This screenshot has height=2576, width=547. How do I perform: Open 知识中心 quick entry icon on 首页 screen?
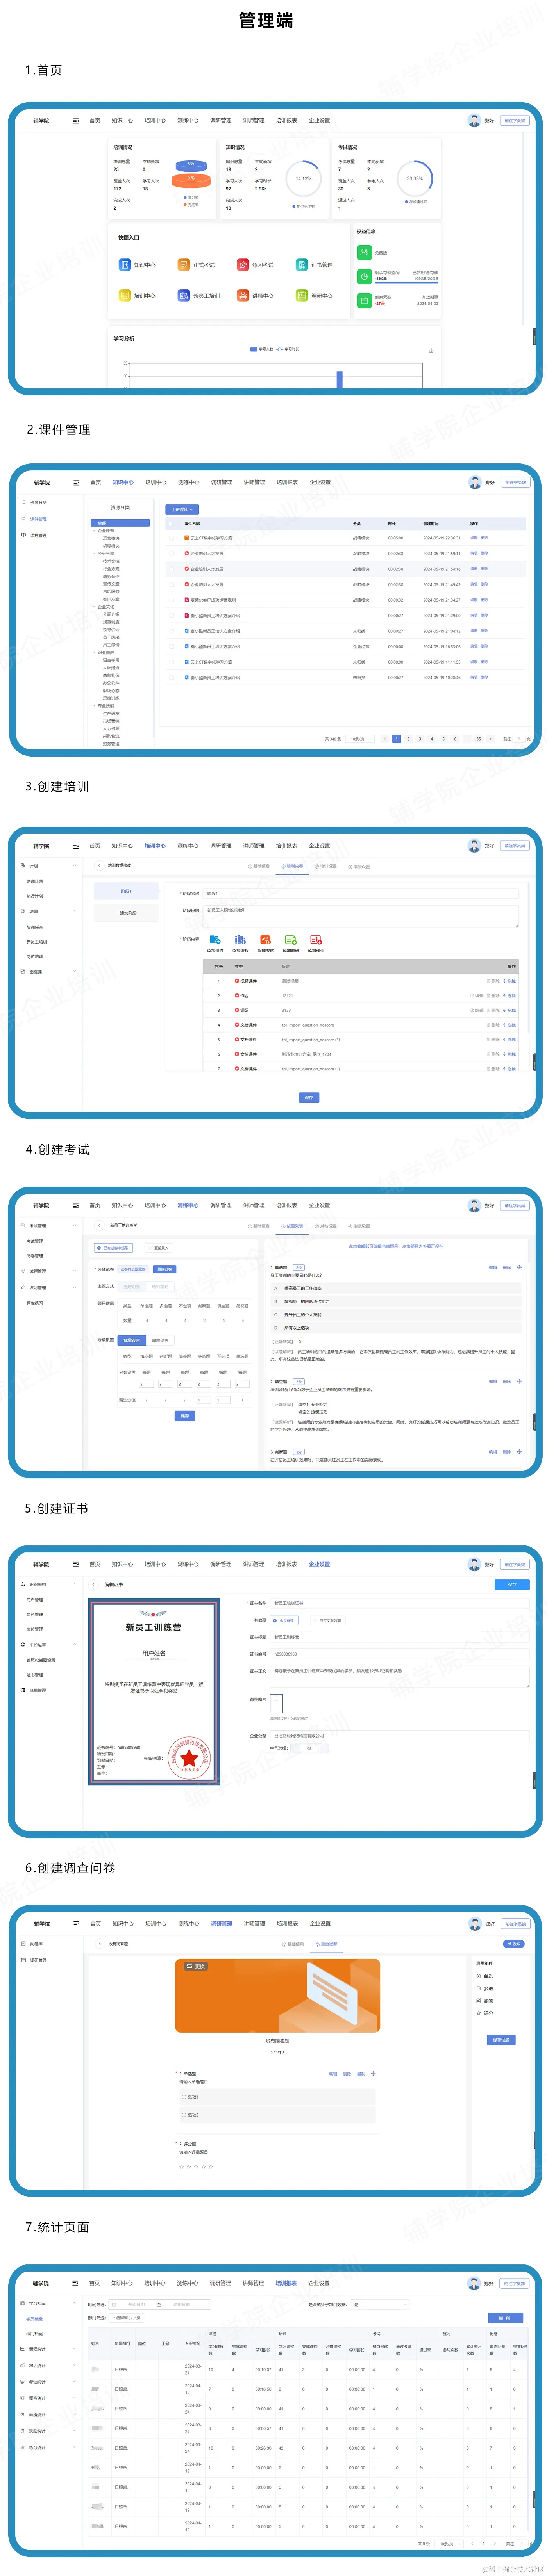125,265
